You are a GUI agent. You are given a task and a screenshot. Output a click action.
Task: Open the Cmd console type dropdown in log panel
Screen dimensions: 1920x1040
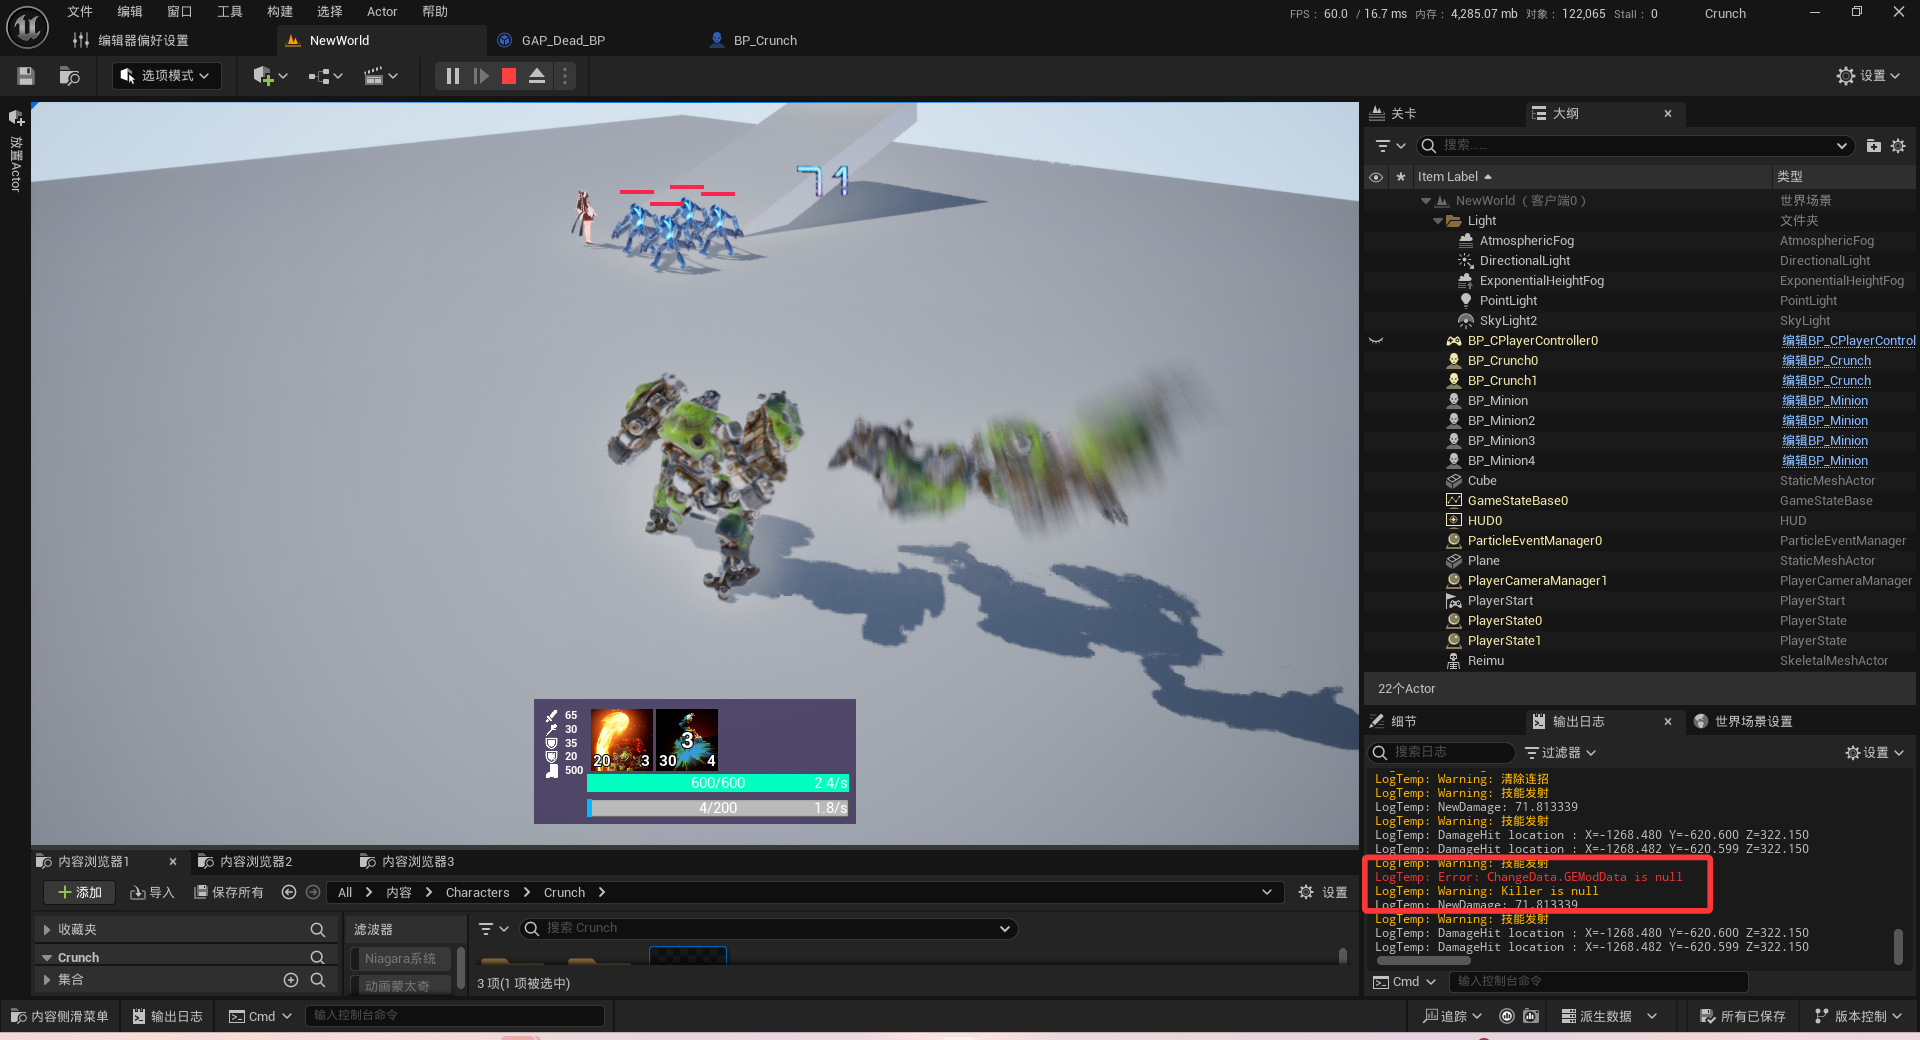(1405, 982)
